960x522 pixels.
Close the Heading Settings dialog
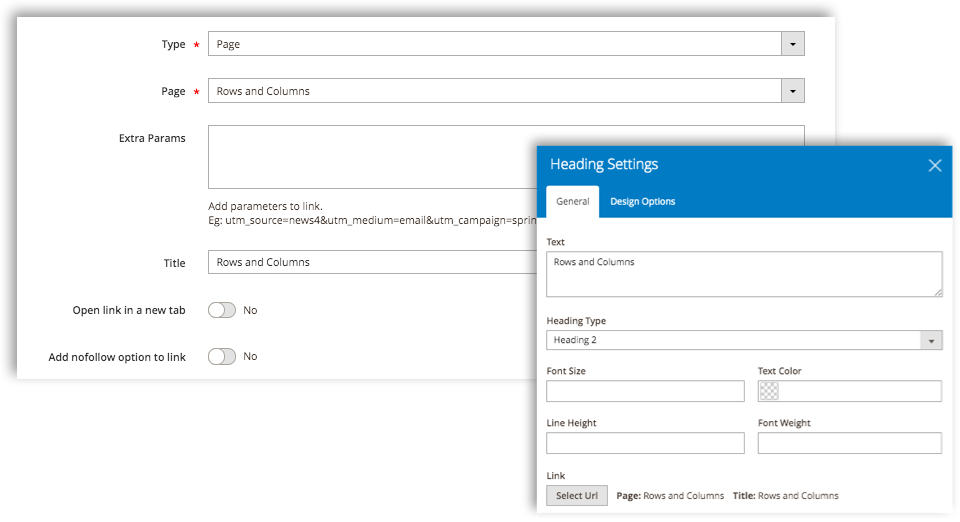click(x=934, y=165)
